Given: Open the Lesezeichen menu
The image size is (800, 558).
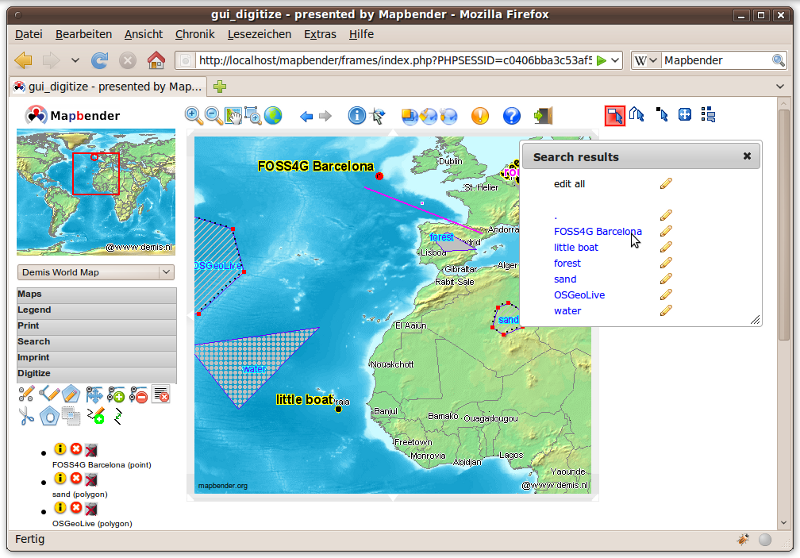Looking at the screenshot, I should tap(259, 34).
